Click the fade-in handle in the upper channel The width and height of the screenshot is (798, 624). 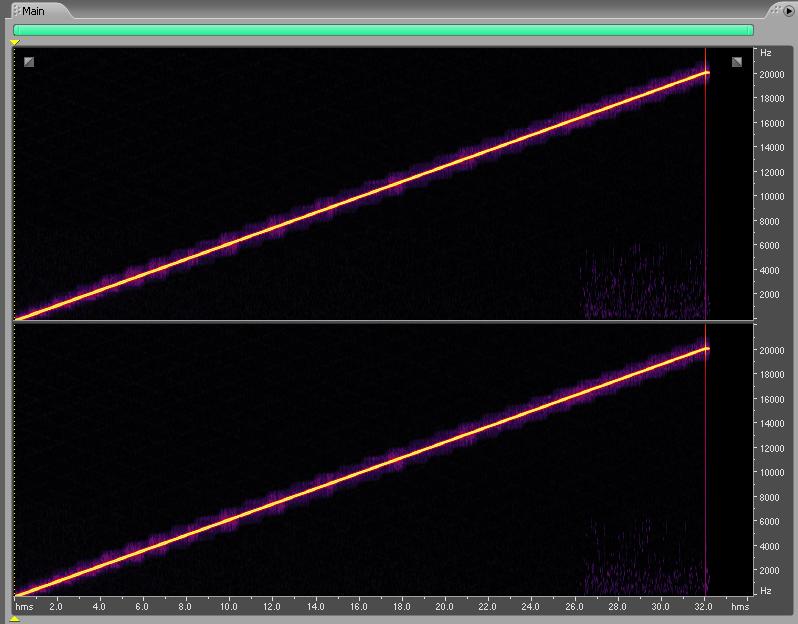tap(29, 62)
